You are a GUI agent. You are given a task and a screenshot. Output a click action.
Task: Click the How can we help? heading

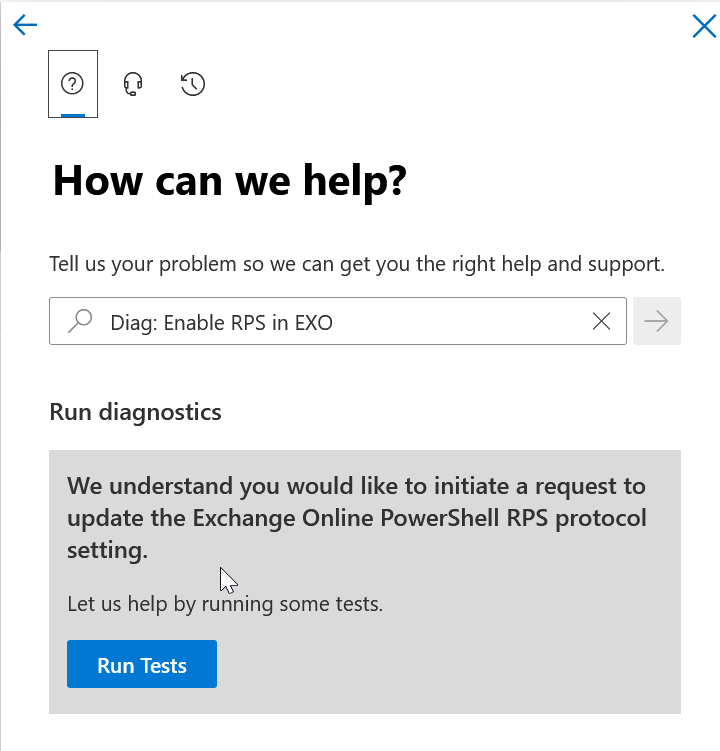pyautogui.click(x=229, y=181)
